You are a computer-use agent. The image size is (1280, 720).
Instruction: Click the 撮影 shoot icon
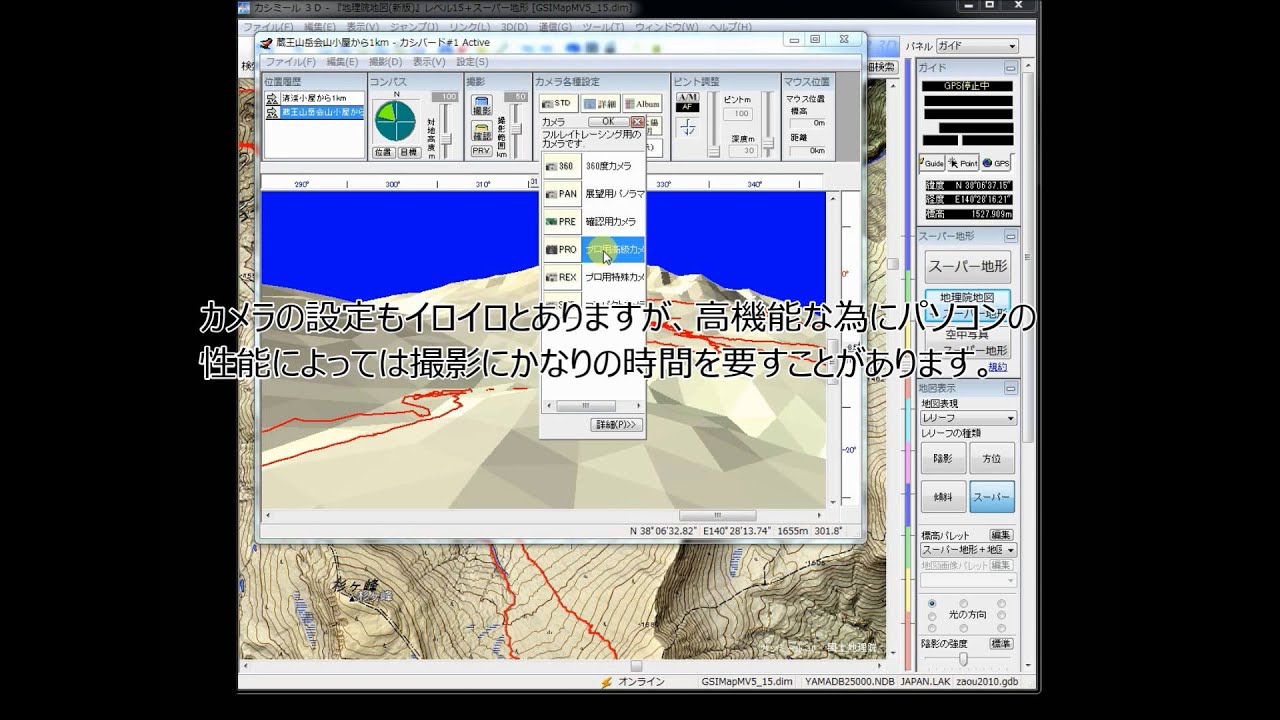point(482,106)
